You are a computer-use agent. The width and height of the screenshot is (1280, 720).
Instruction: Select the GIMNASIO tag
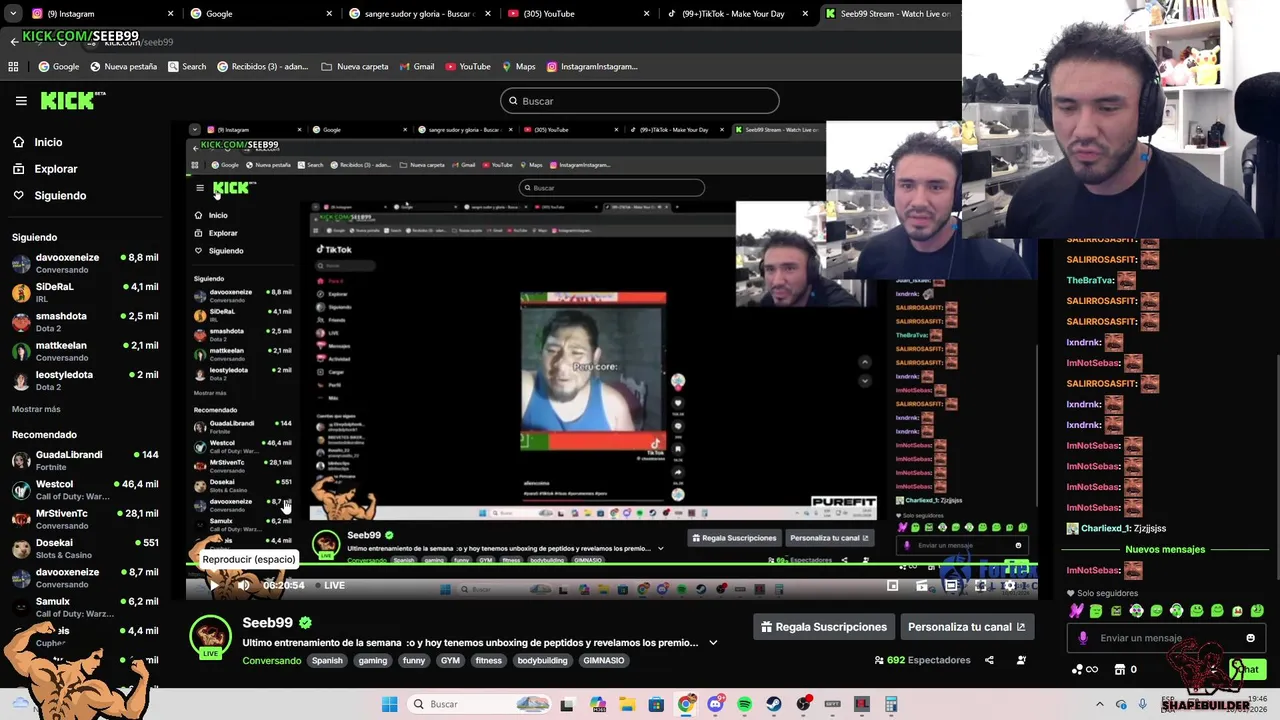pyautogui.click(x=603, y=661)
